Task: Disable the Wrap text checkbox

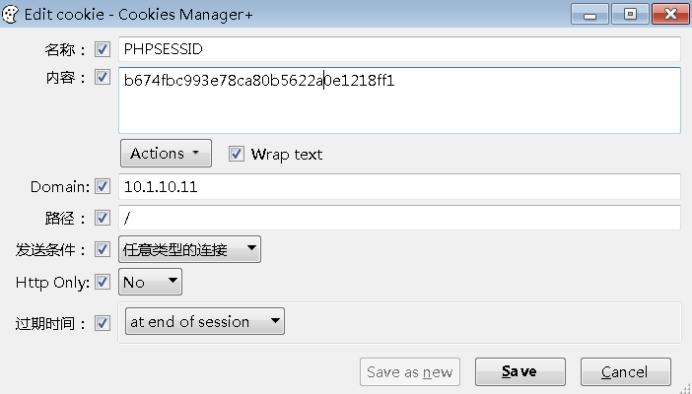Action: click(236, 154)
